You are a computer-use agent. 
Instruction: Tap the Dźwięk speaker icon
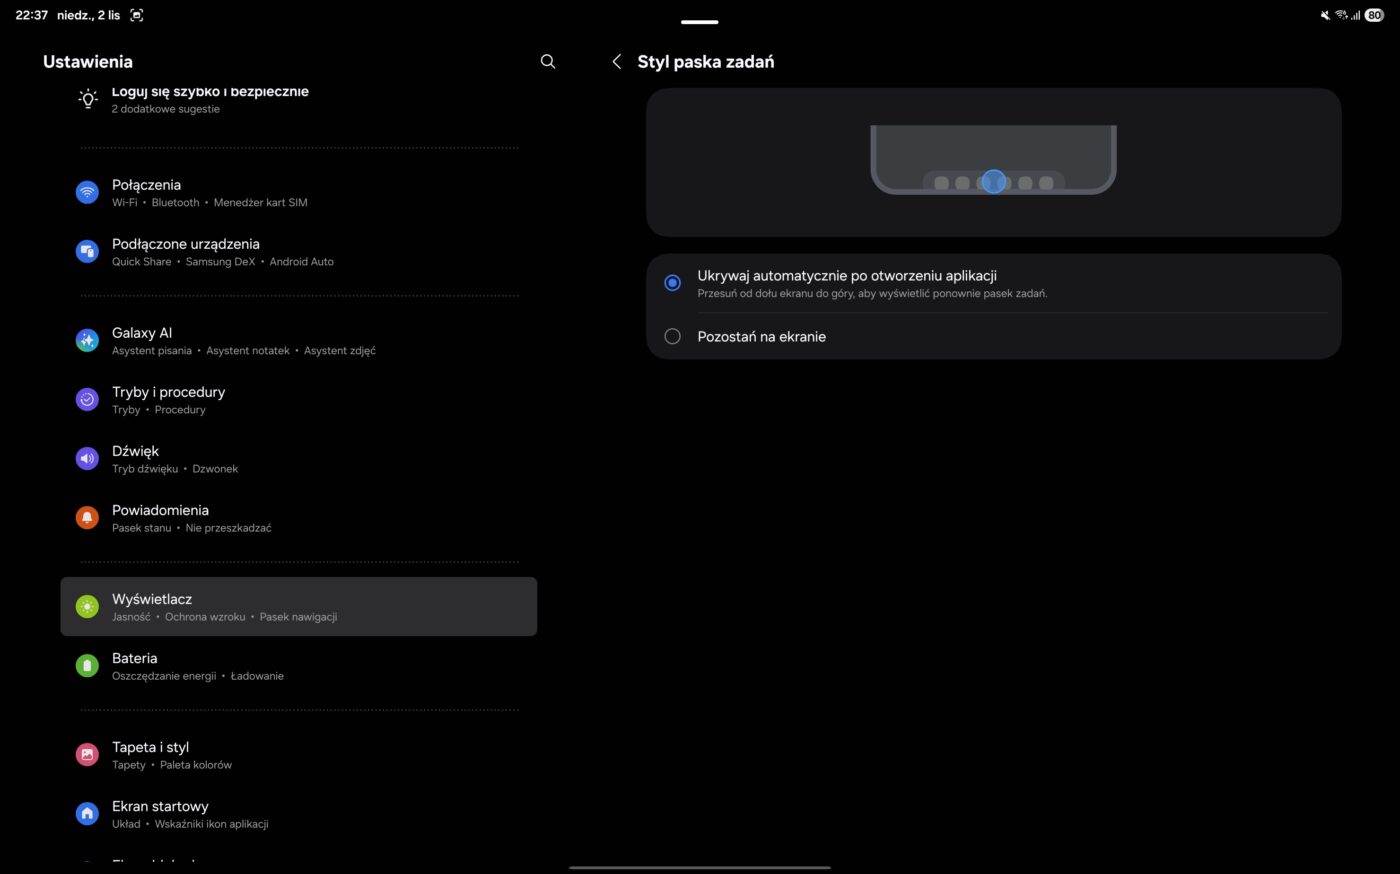pyautogui.click(x=88, y=458)
